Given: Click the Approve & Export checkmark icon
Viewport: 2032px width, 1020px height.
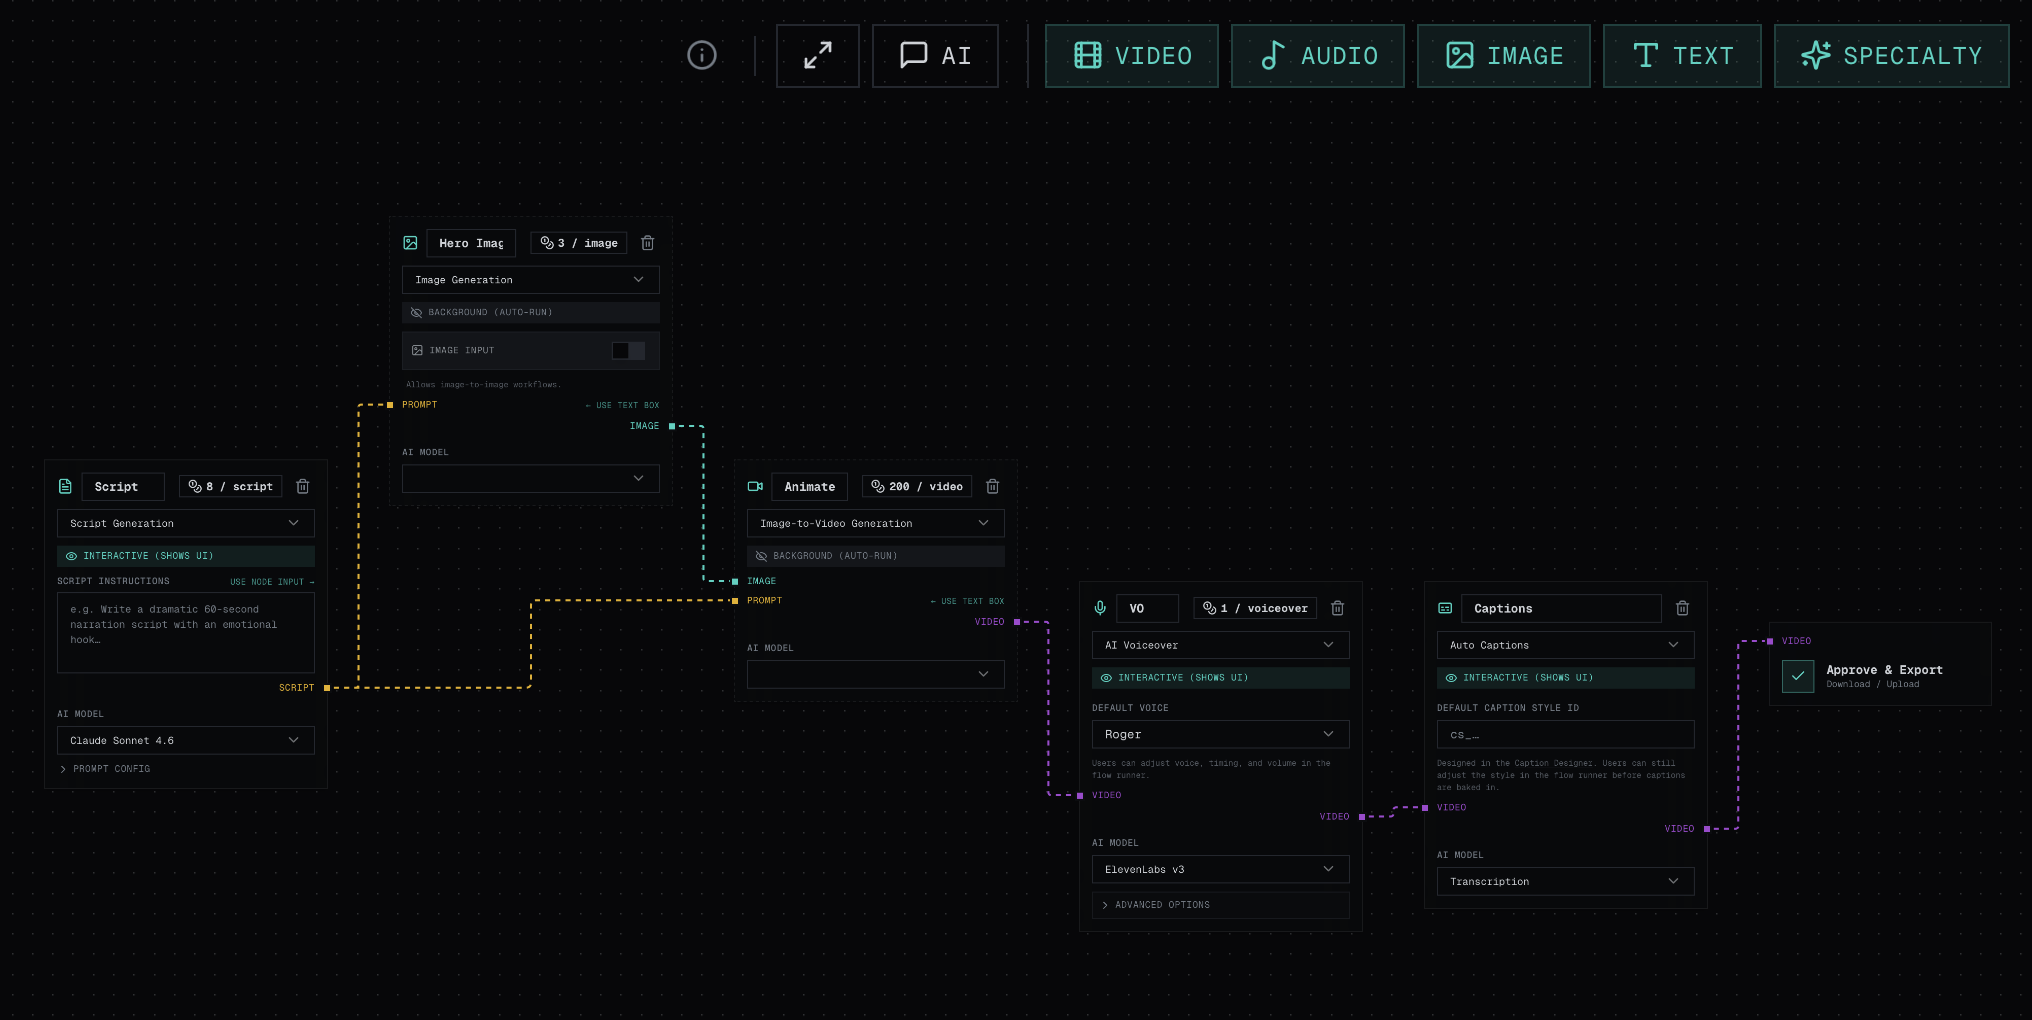Looking at the screenshot, I should (1798, 676).
